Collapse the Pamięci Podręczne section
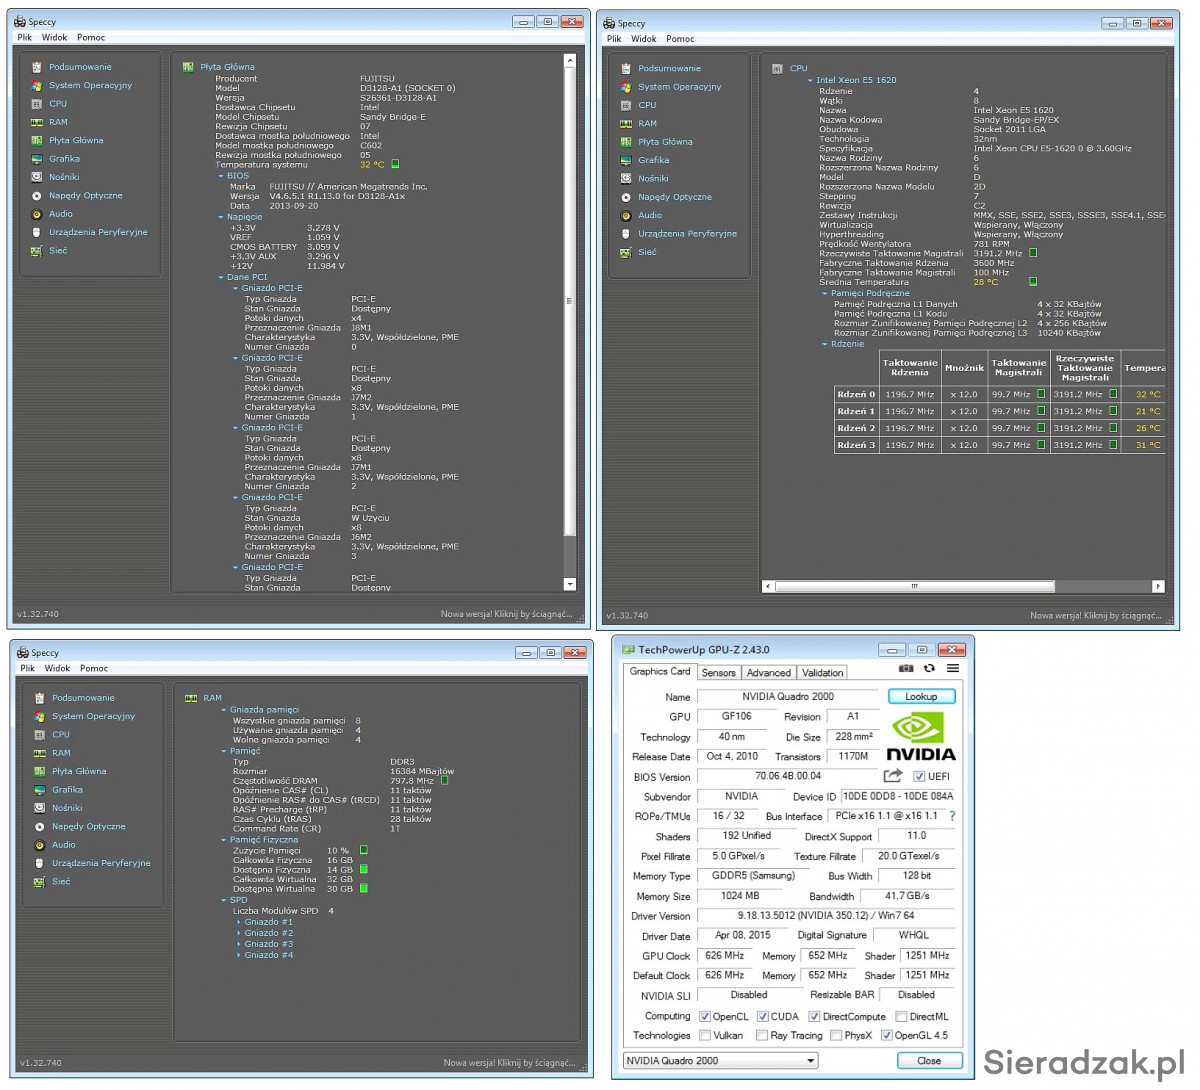 (x=825, y=294)
